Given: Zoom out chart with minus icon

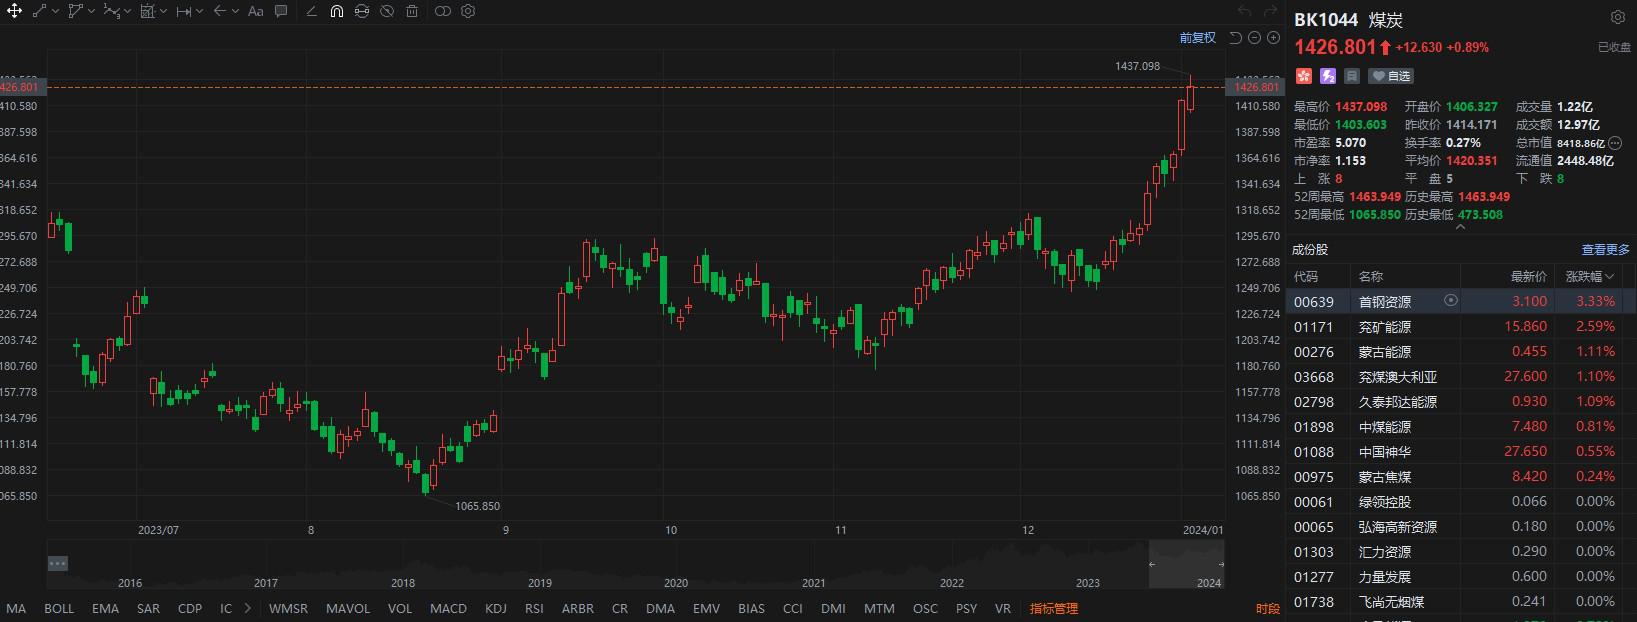Looking at the screenshot, I should pos(1254,38).
